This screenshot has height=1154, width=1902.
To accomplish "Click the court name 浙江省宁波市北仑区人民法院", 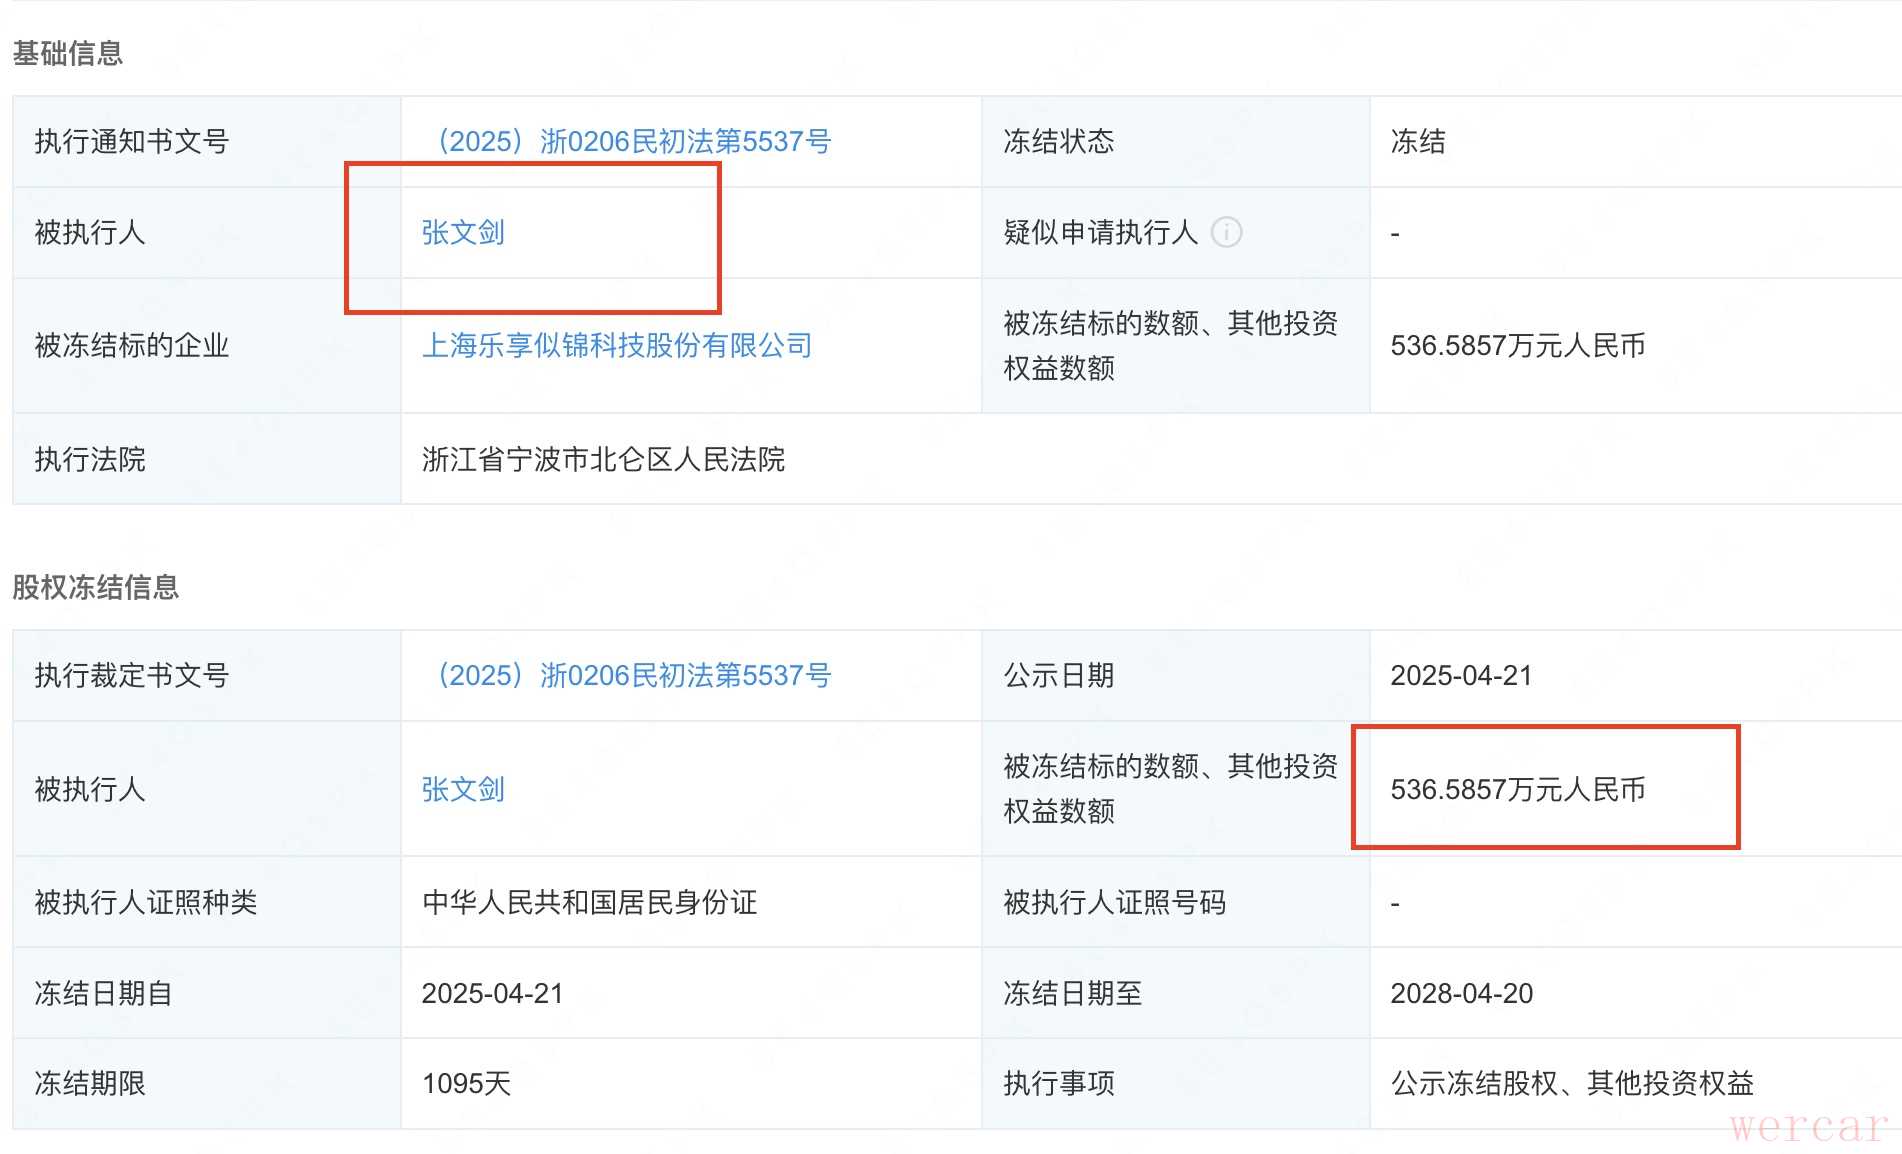I will [603, 460].
